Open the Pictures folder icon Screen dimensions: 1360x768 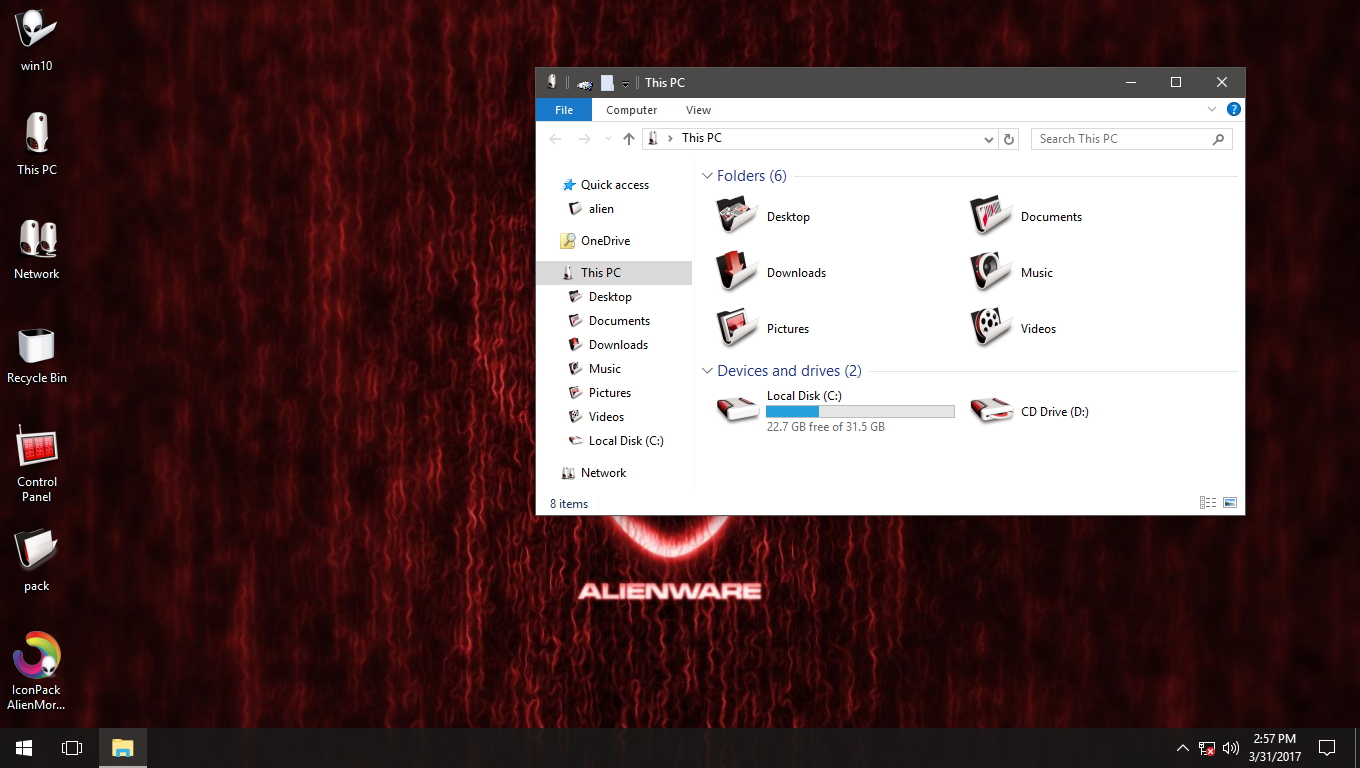[736, 328]
